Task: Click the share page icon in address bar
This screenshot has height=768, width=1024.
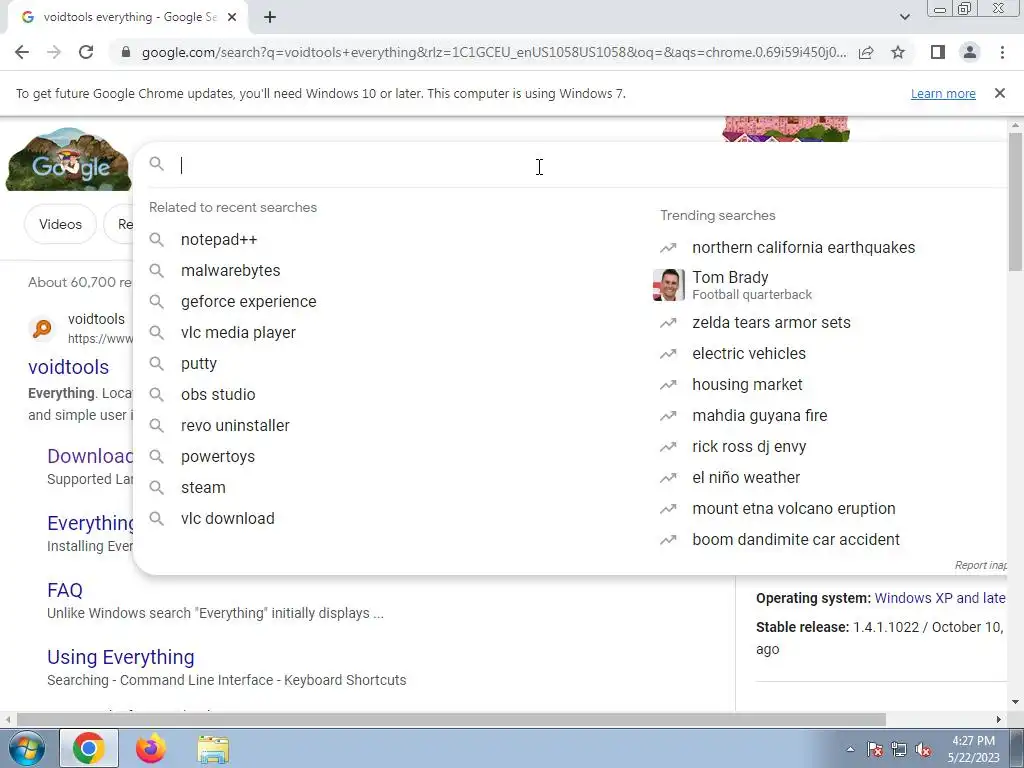Action: [866, 52]
